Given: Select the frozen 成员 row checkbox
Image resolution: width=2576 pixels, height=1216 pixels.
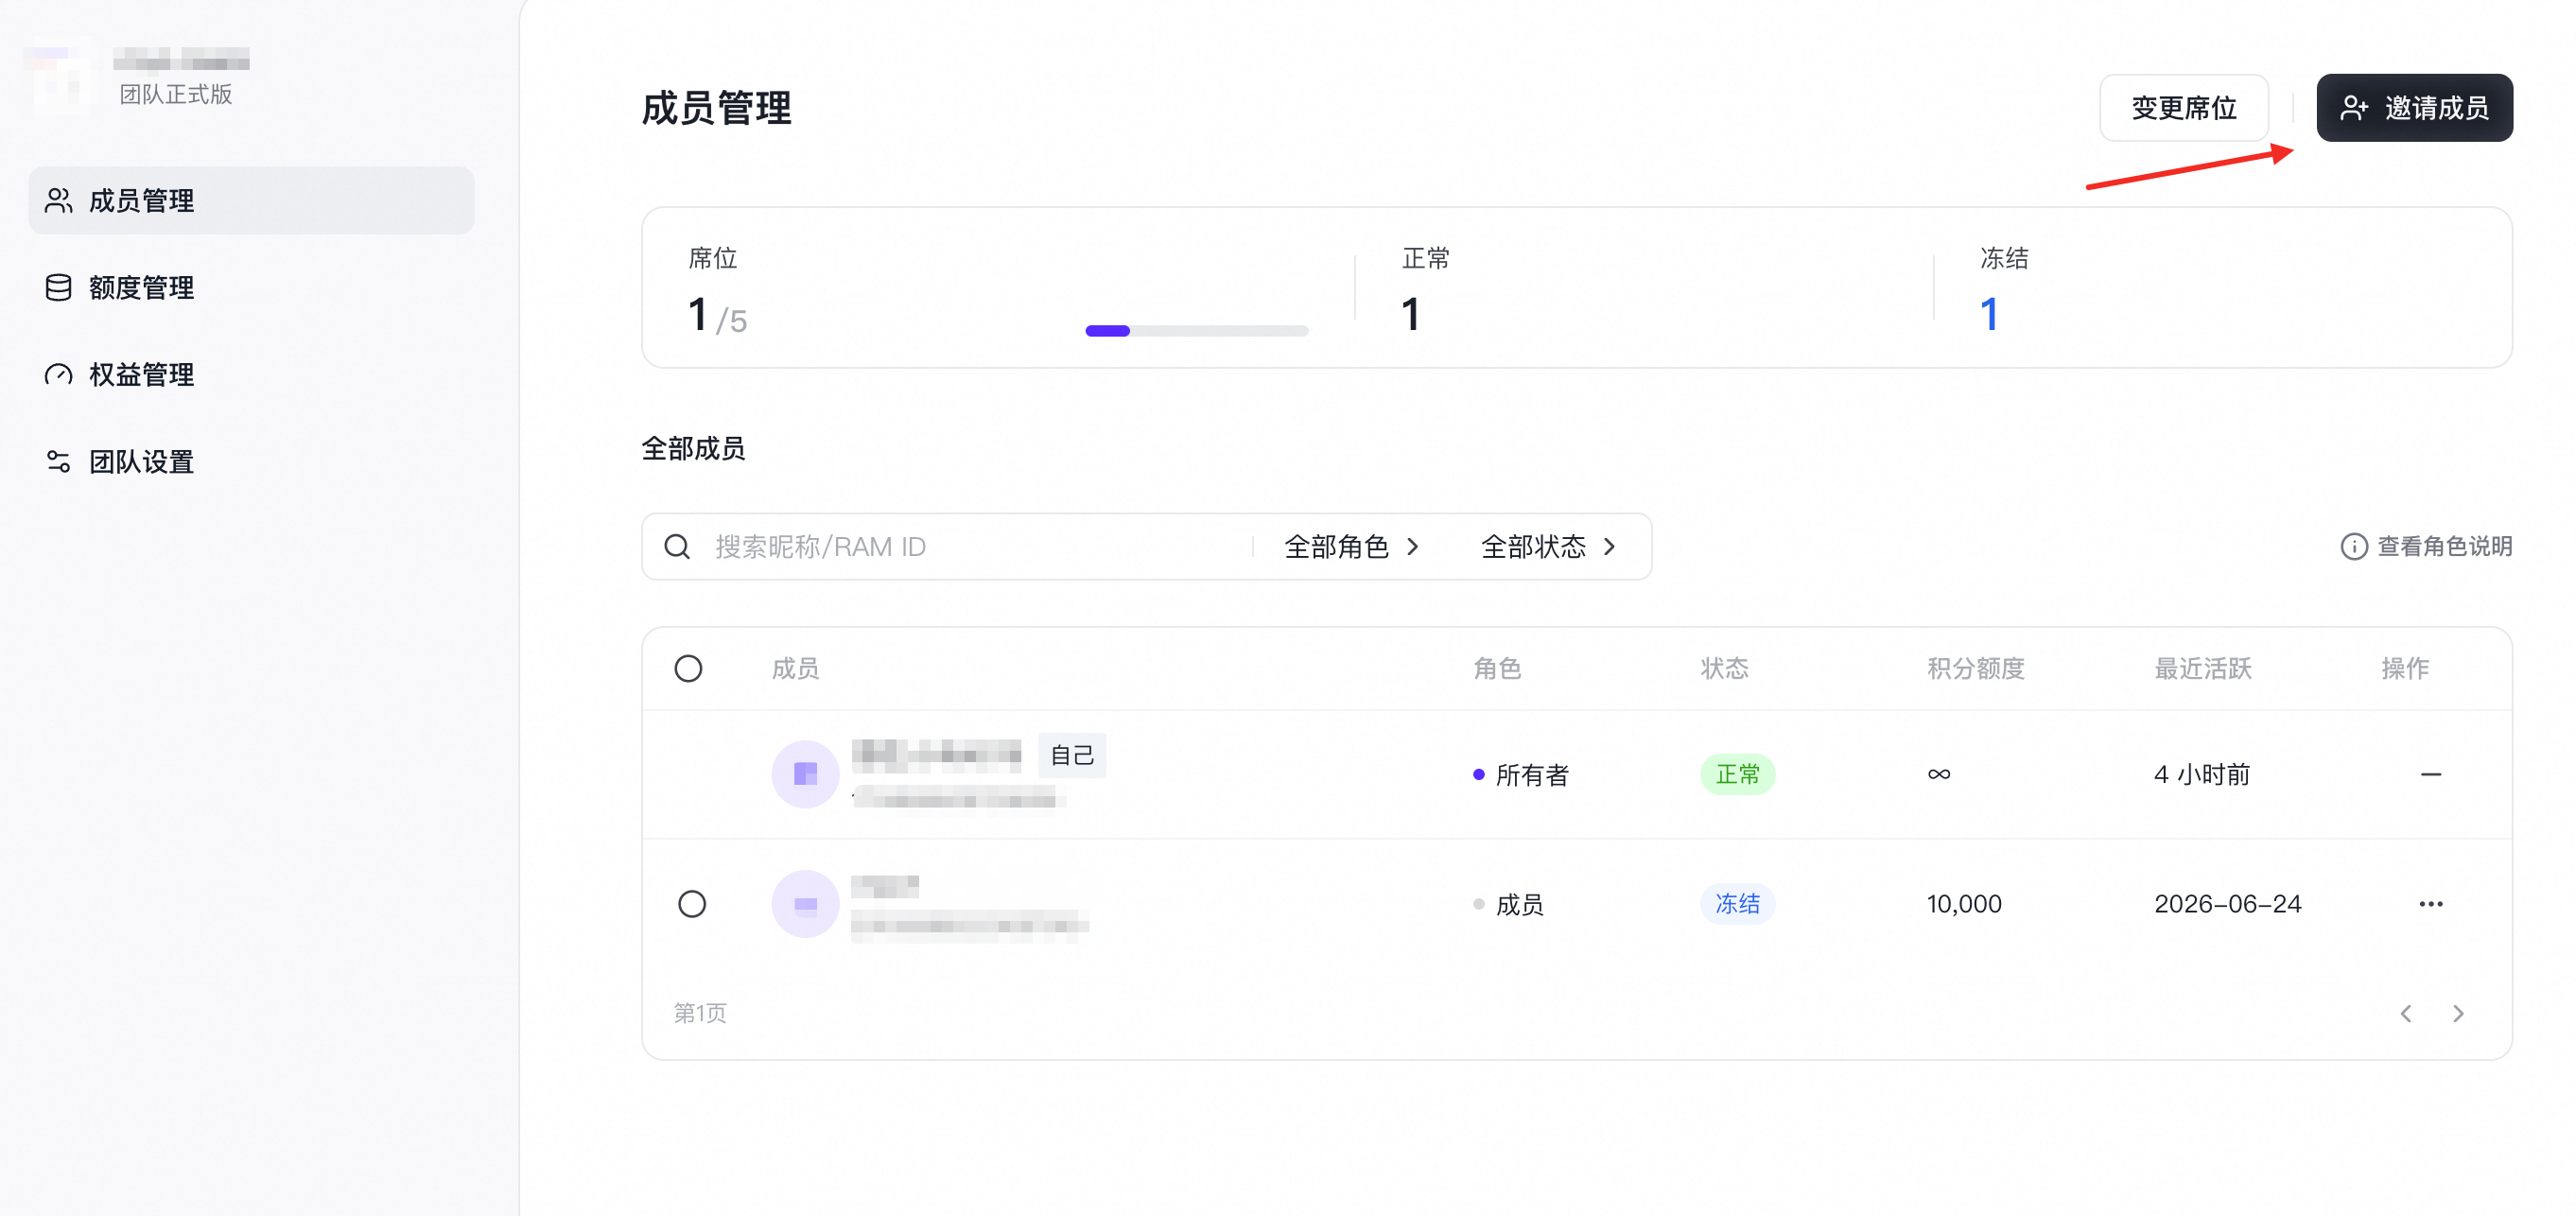Looking at the screenshot, I should (x=692, y=904).
